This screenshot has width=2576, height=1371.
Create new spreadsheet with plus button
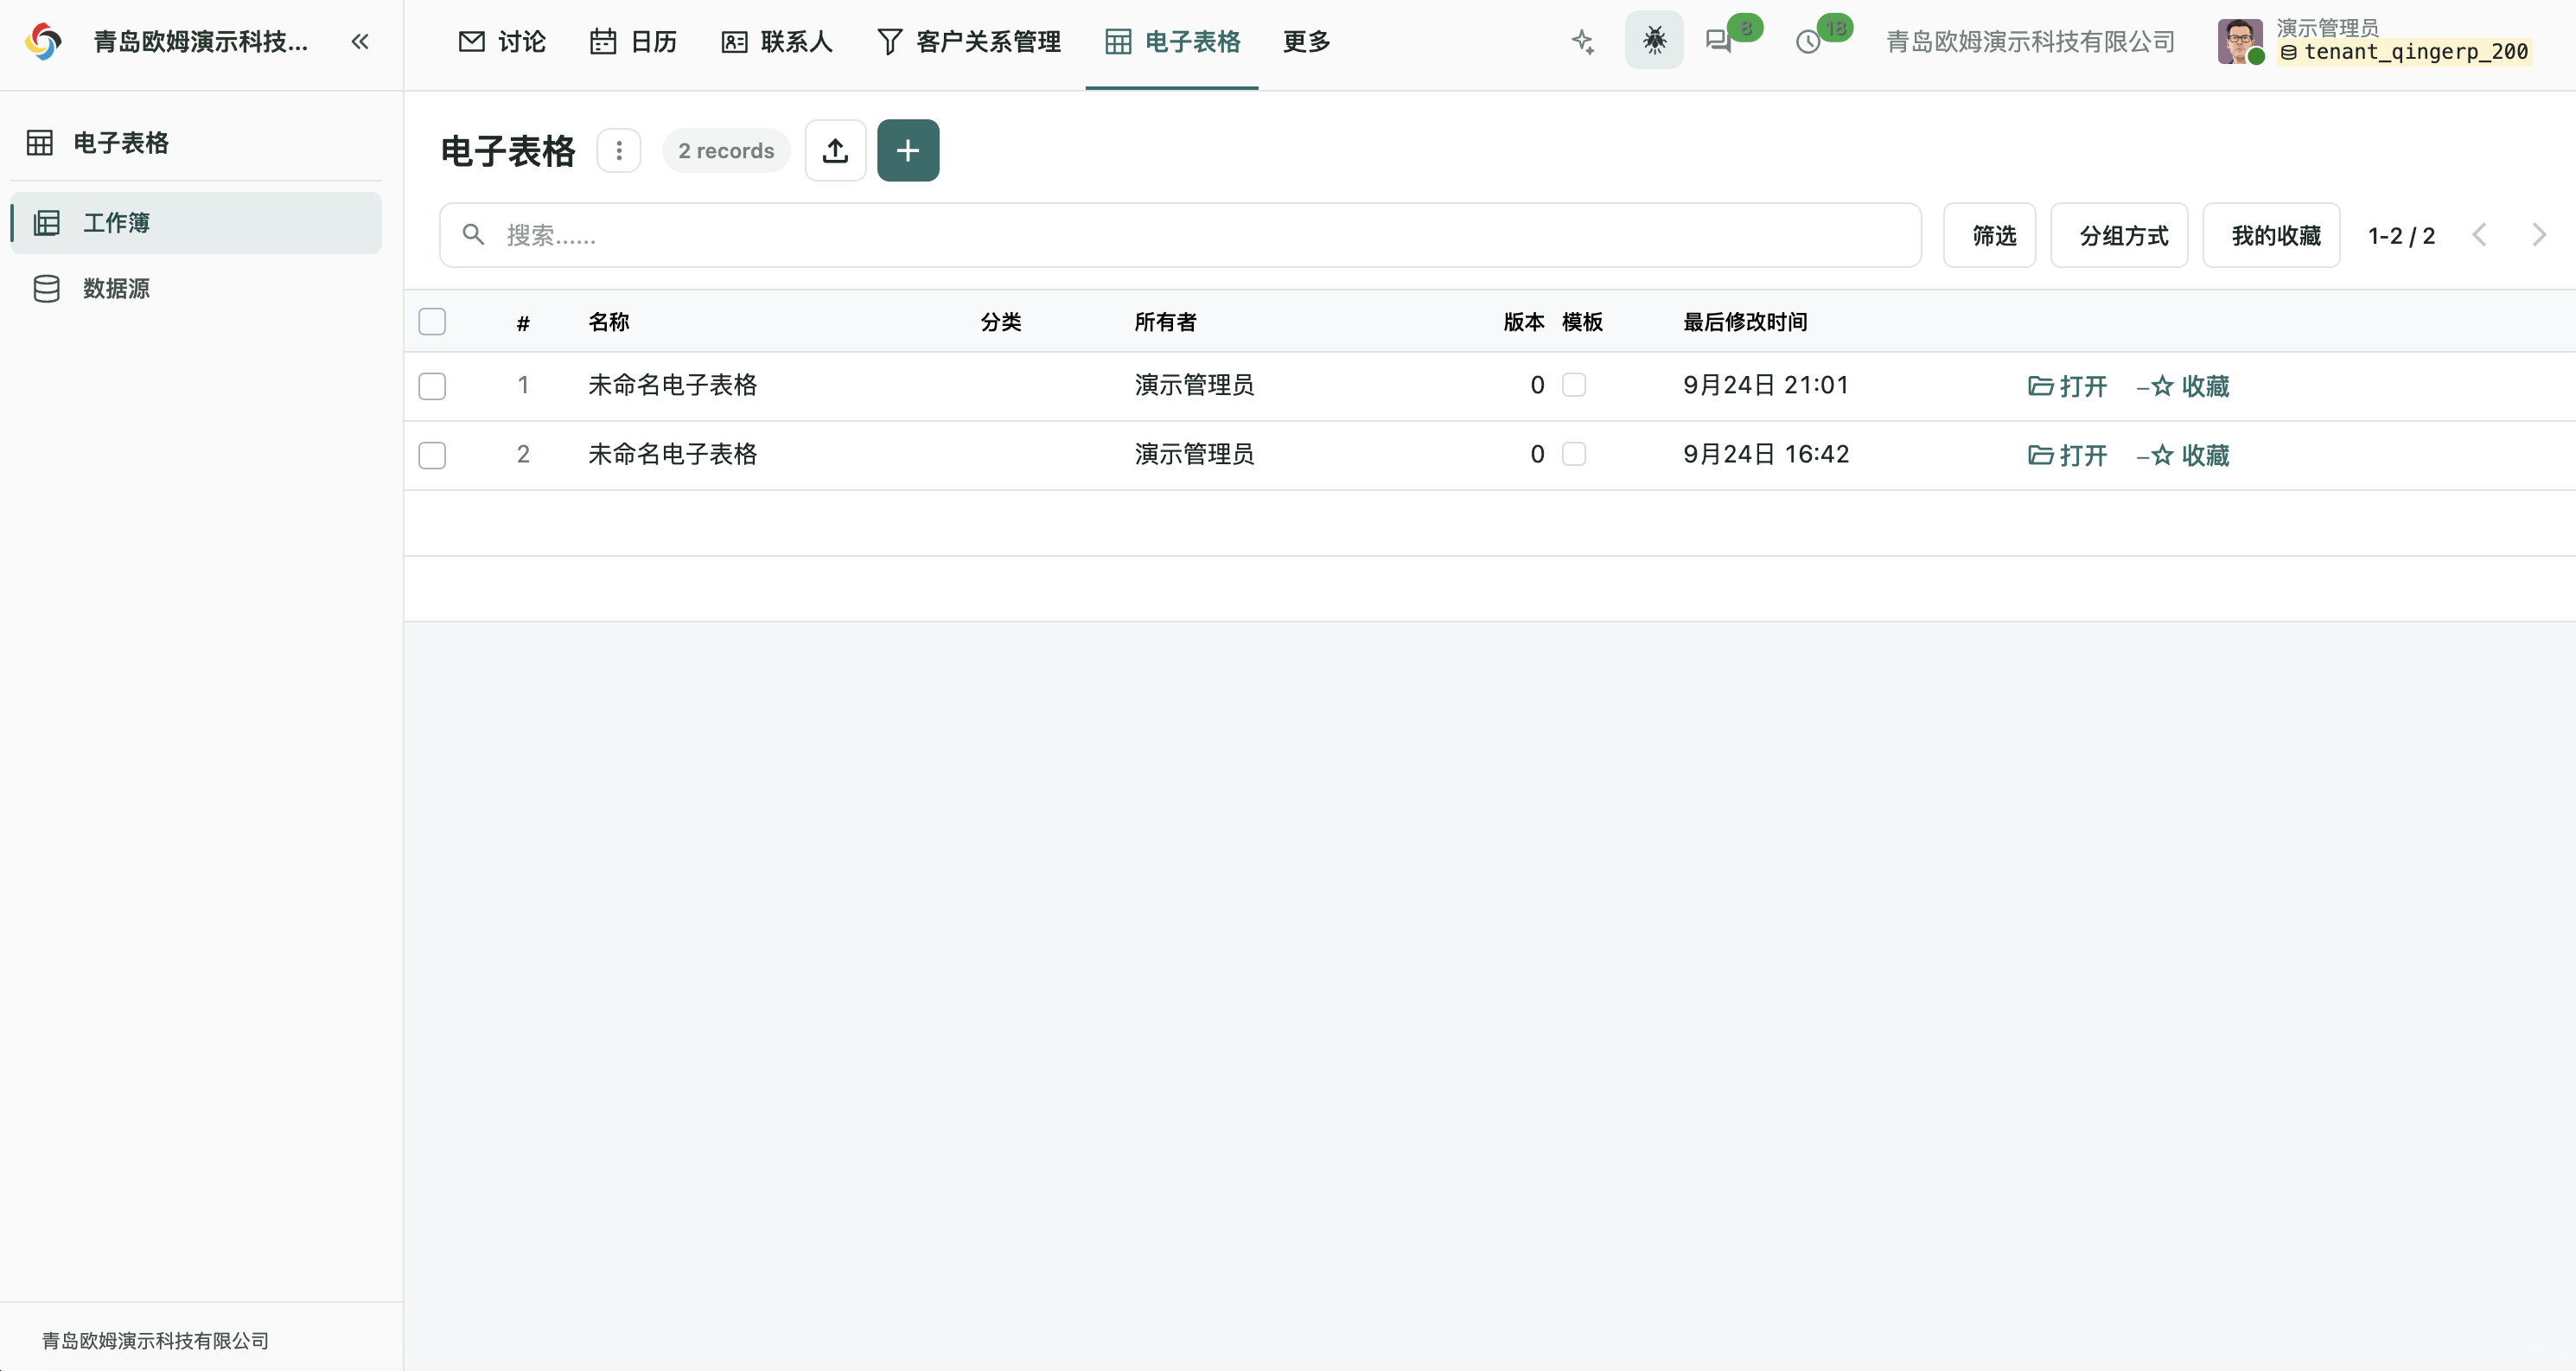point(908,150)
